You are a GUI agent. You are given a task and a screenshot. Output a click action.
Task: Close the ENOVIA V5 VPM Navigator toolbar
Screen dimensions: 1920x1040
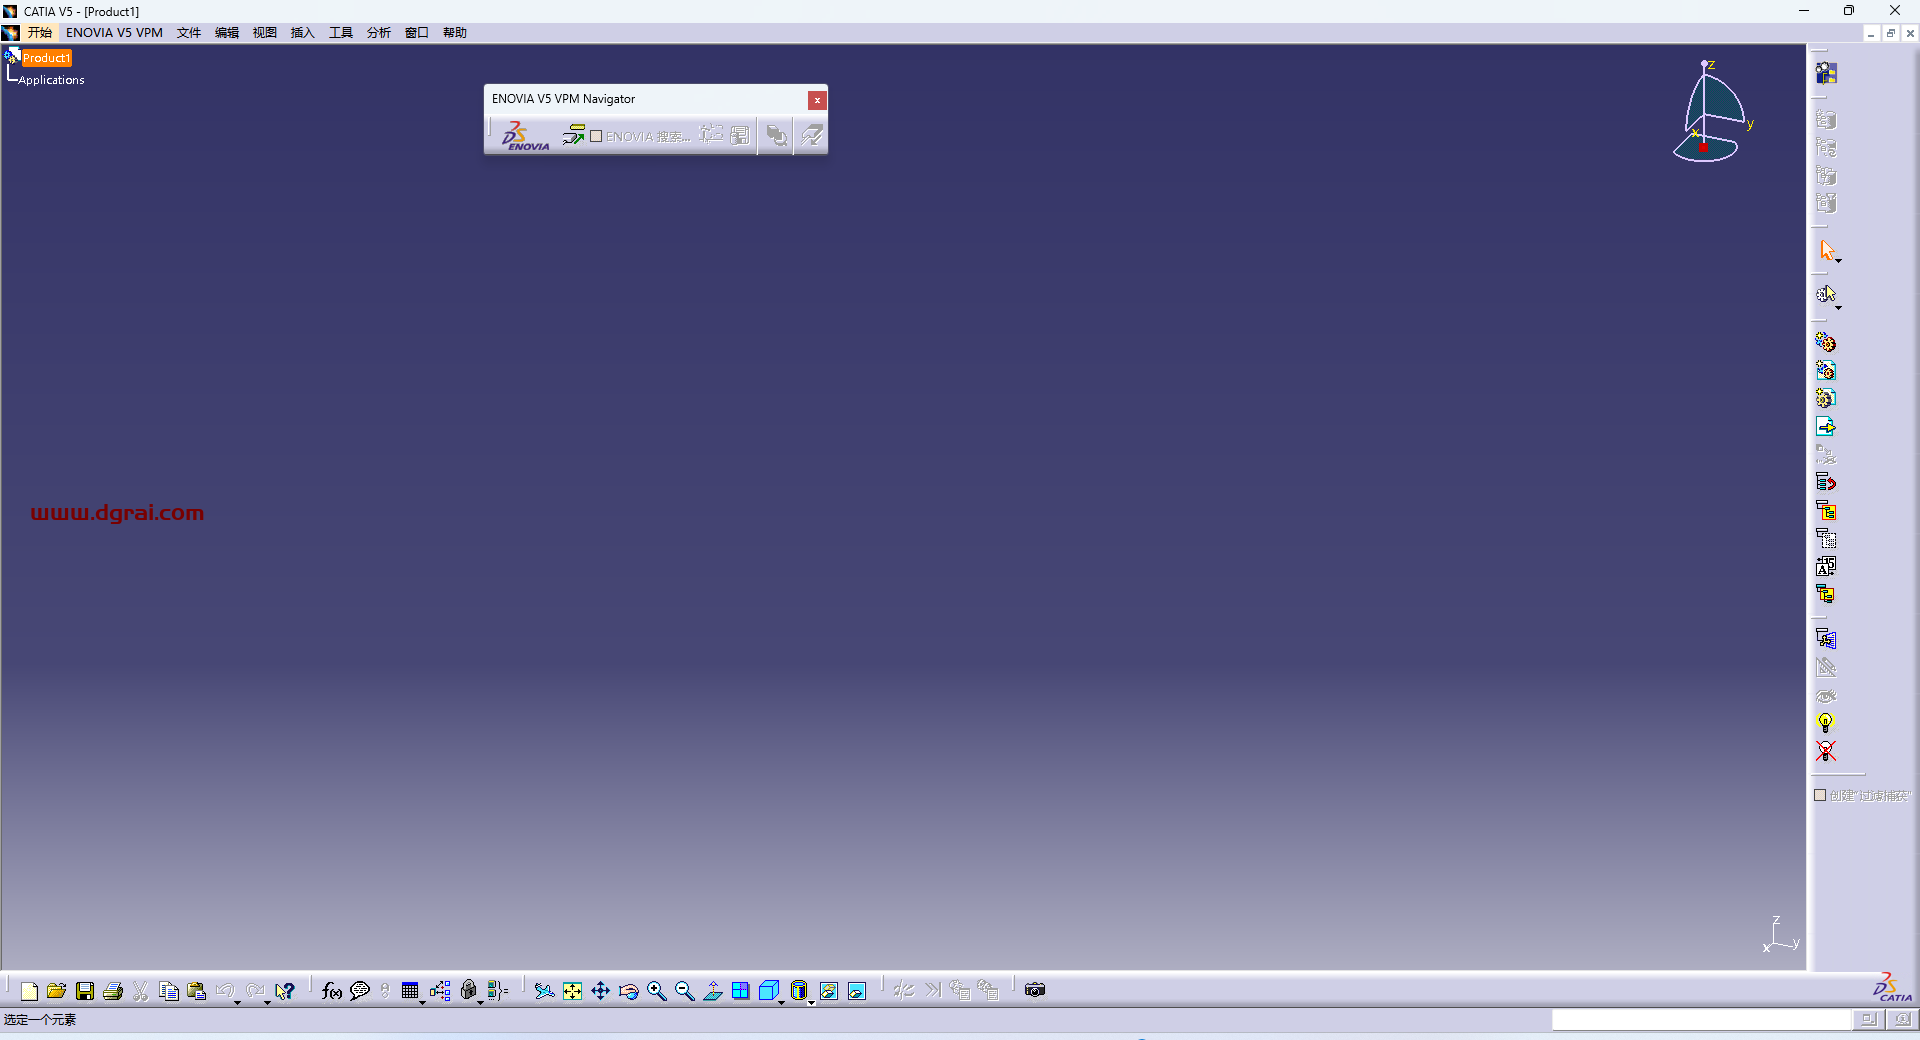(x=817, y=100)
